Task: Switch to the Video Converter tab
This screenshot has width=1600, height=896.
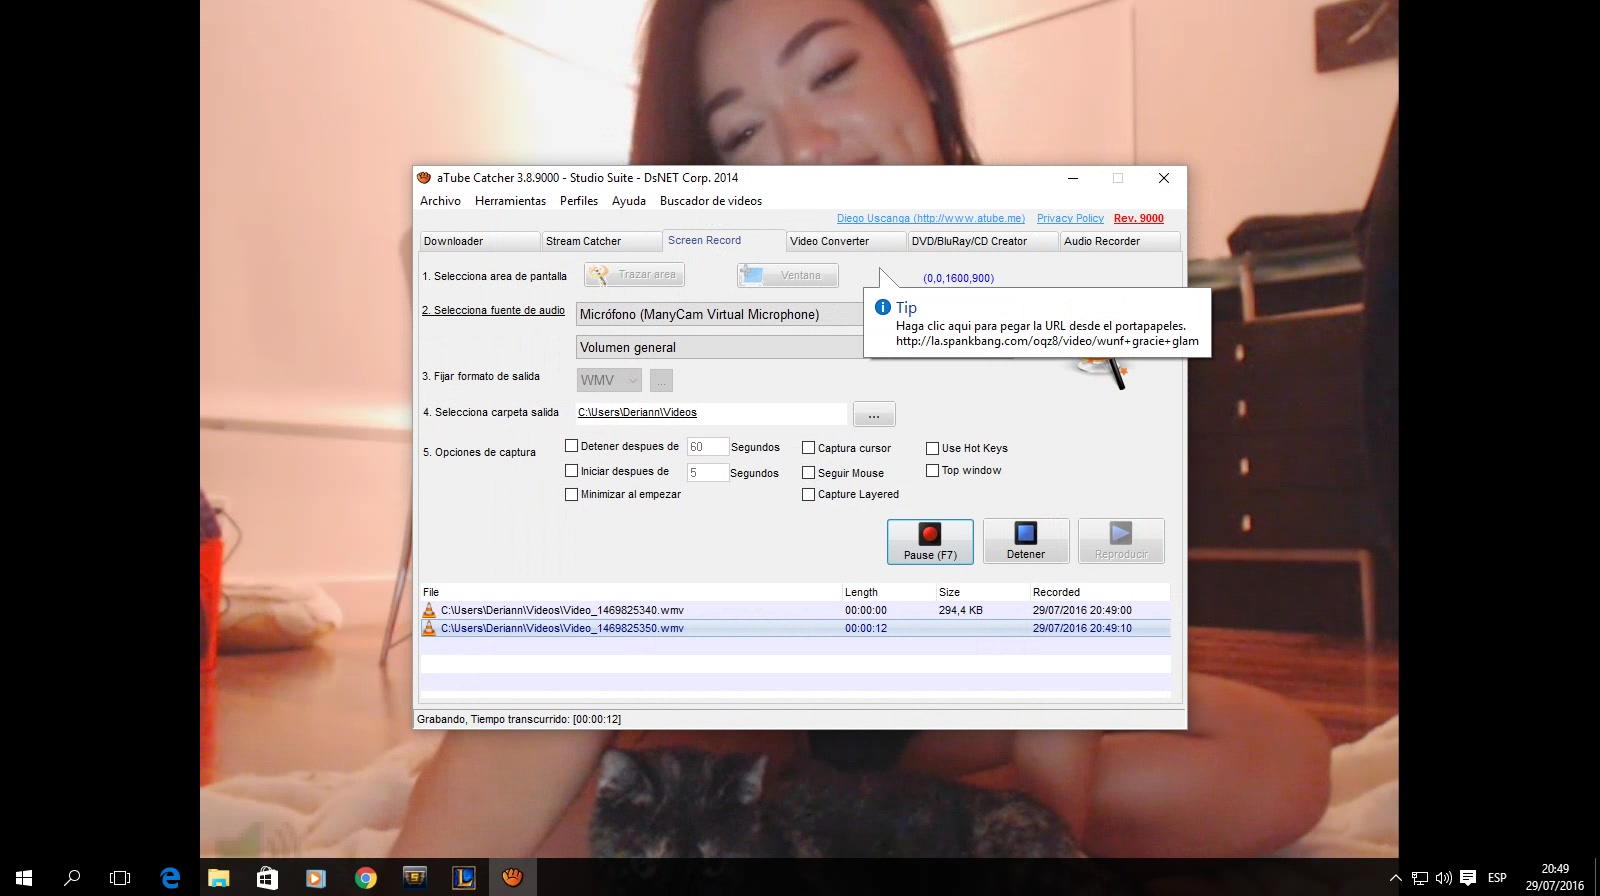Action: pyautogui.click(x=845, y=241)
